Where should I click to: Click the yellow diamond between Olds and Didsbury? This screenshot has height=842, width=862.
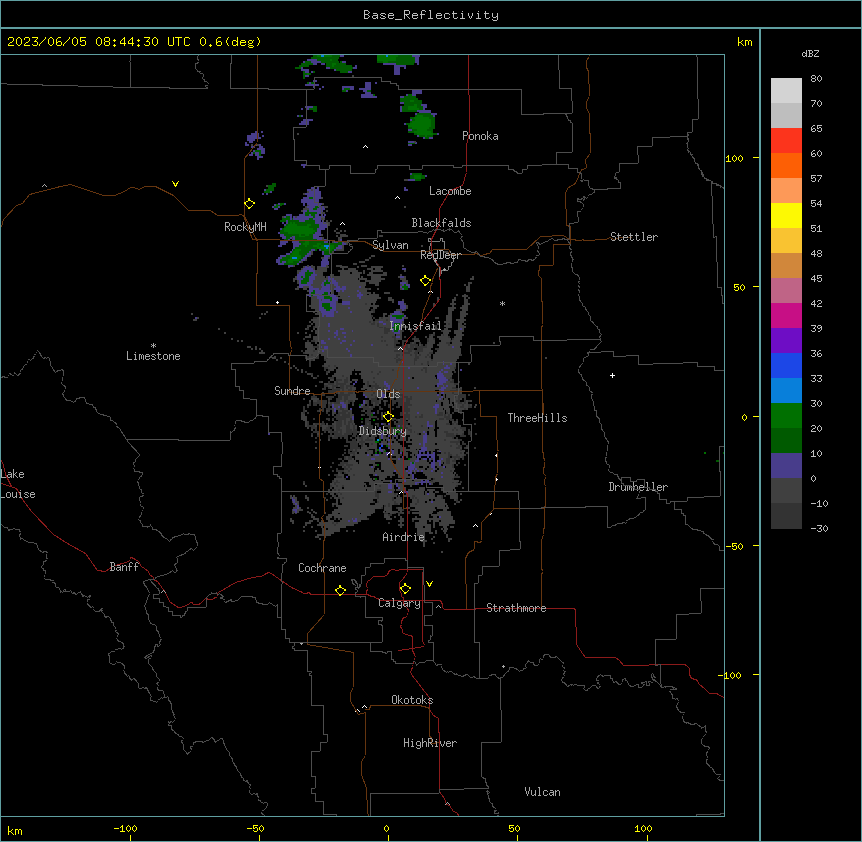tap(388, 417)
